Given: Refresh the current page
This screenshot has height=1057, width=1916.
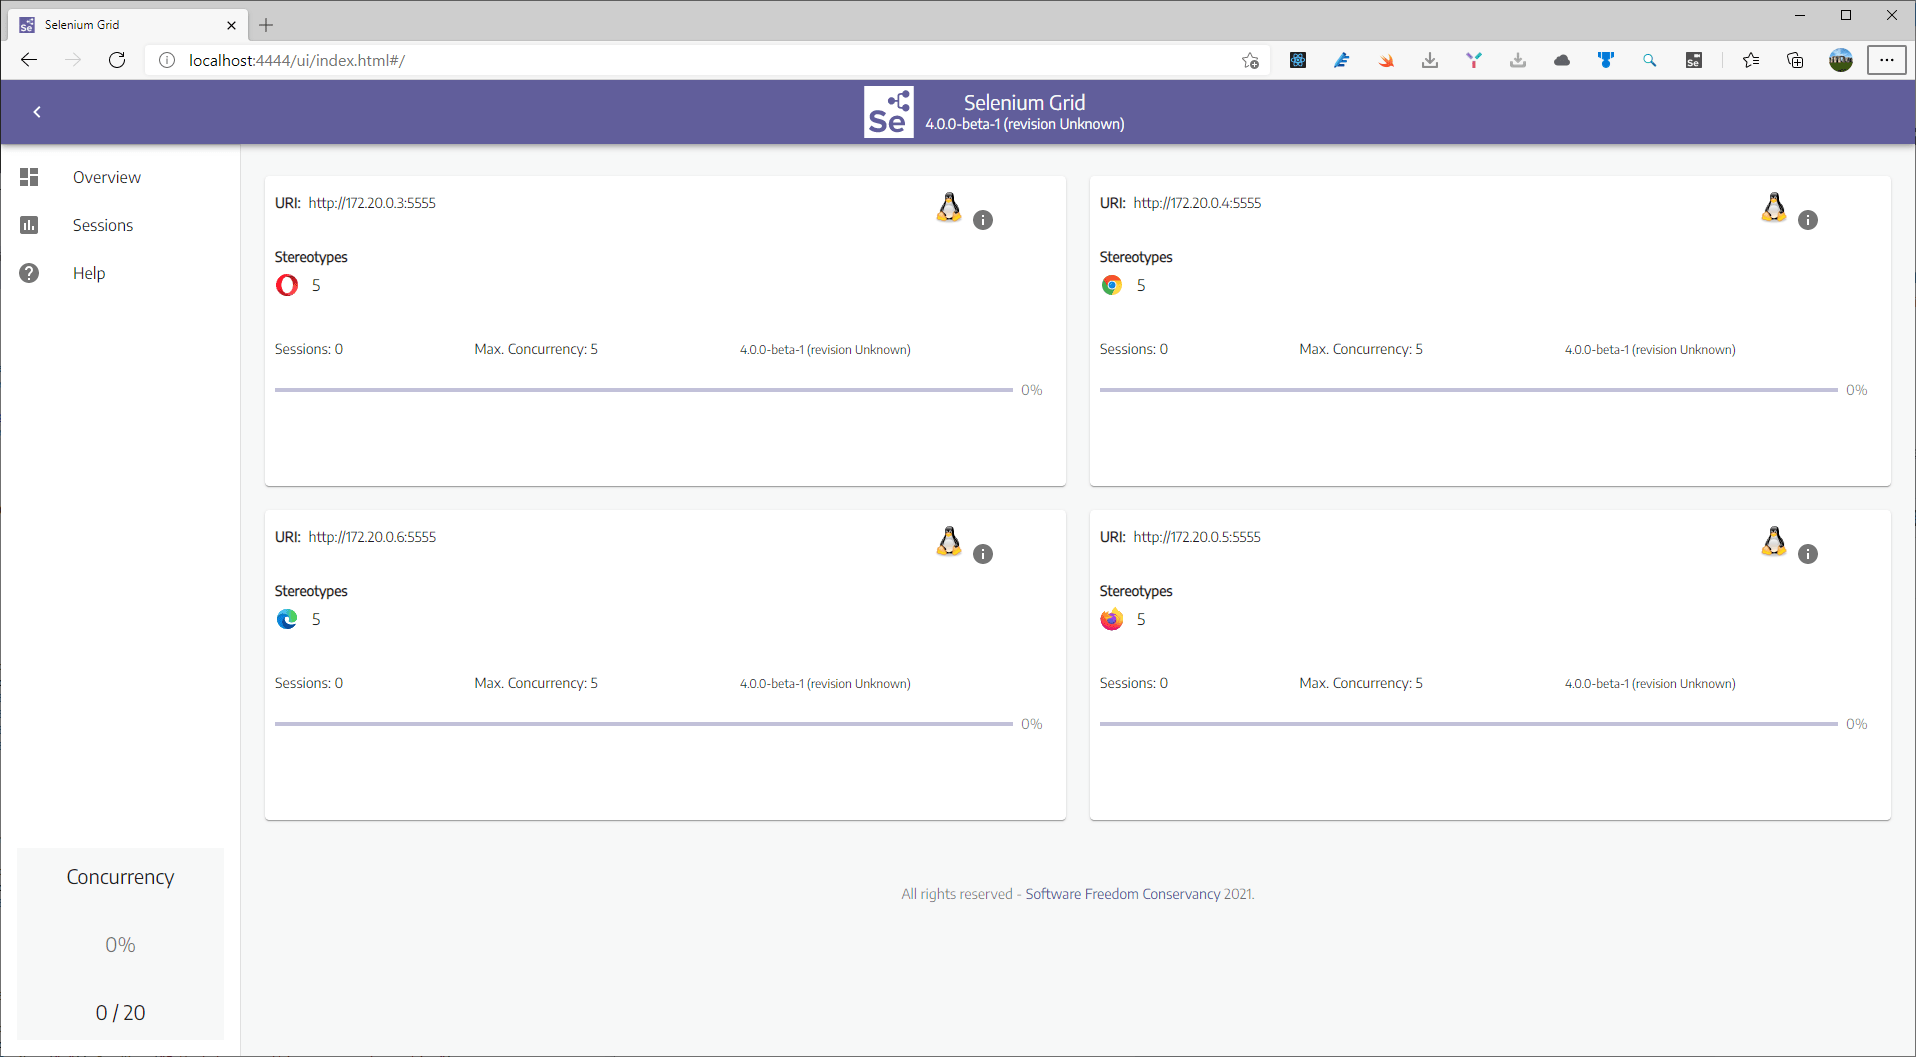Looking at the screenshot, I should click(x=117, y=60).
